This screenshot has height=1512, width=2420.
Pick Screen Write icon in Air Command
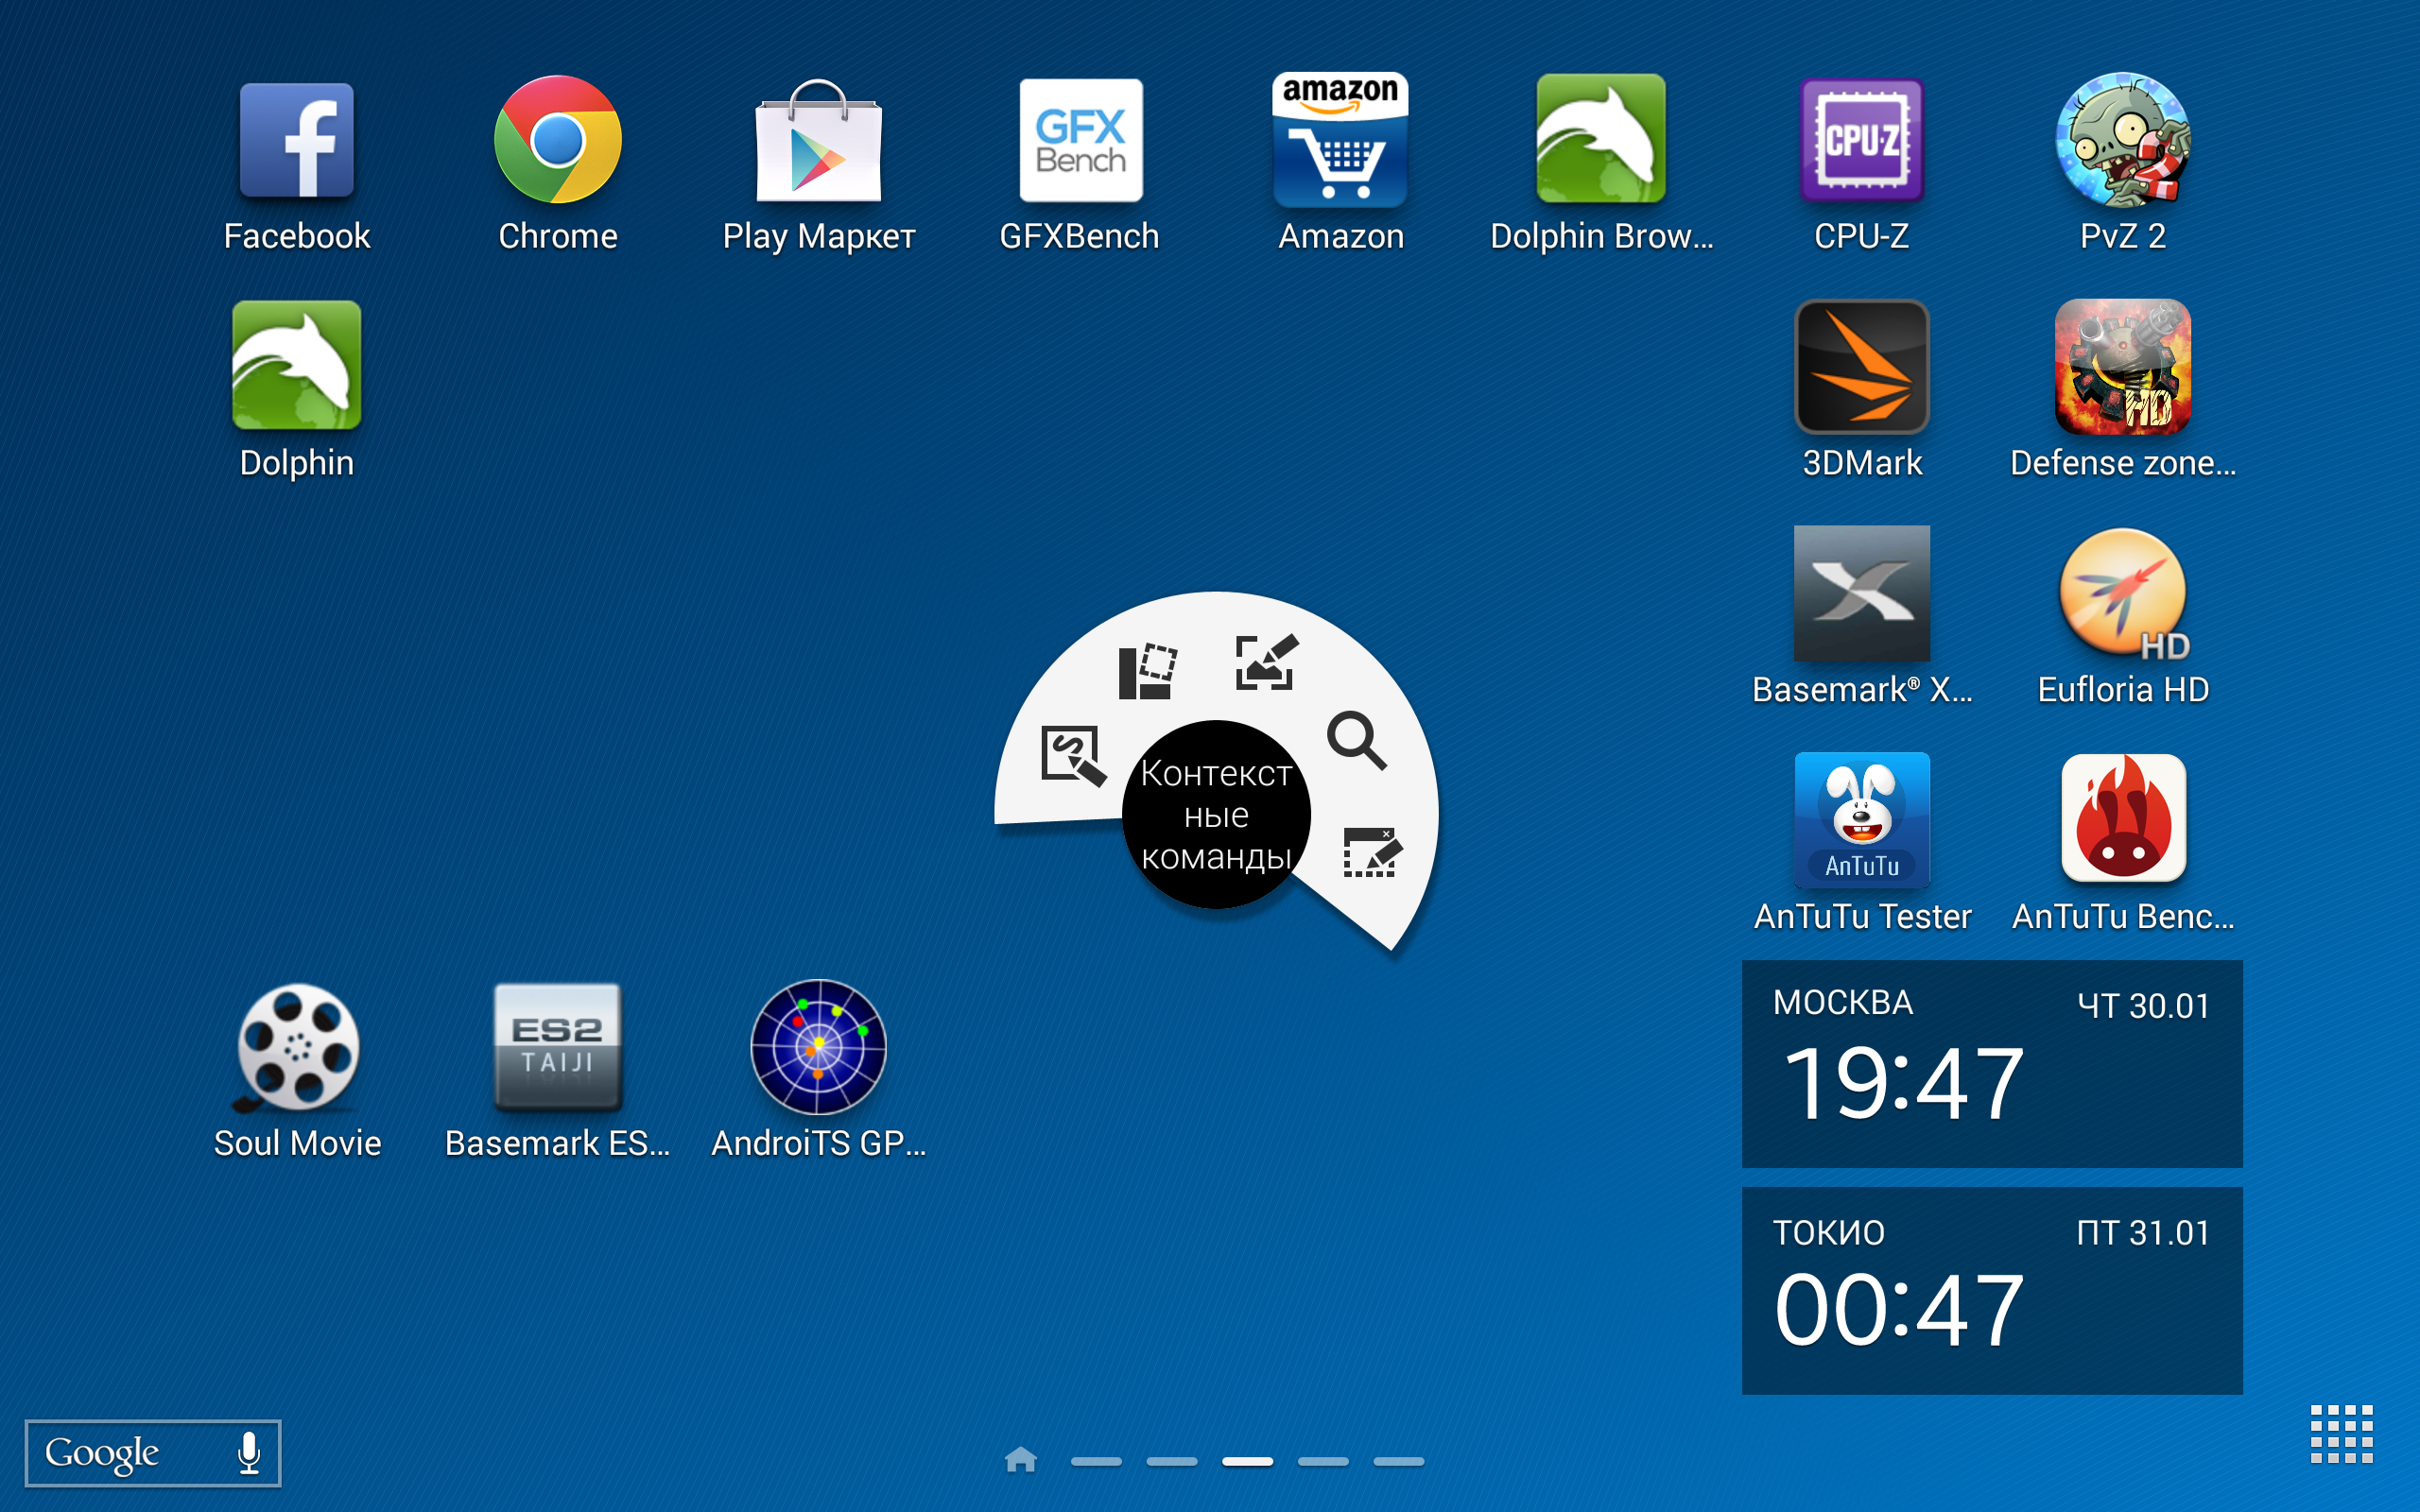click(1267, 661)
